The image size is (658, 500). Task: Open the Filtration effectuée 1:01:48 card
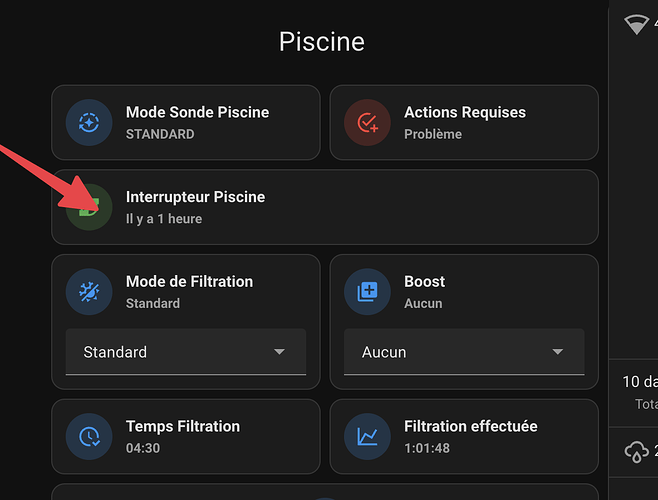(464, 437)
